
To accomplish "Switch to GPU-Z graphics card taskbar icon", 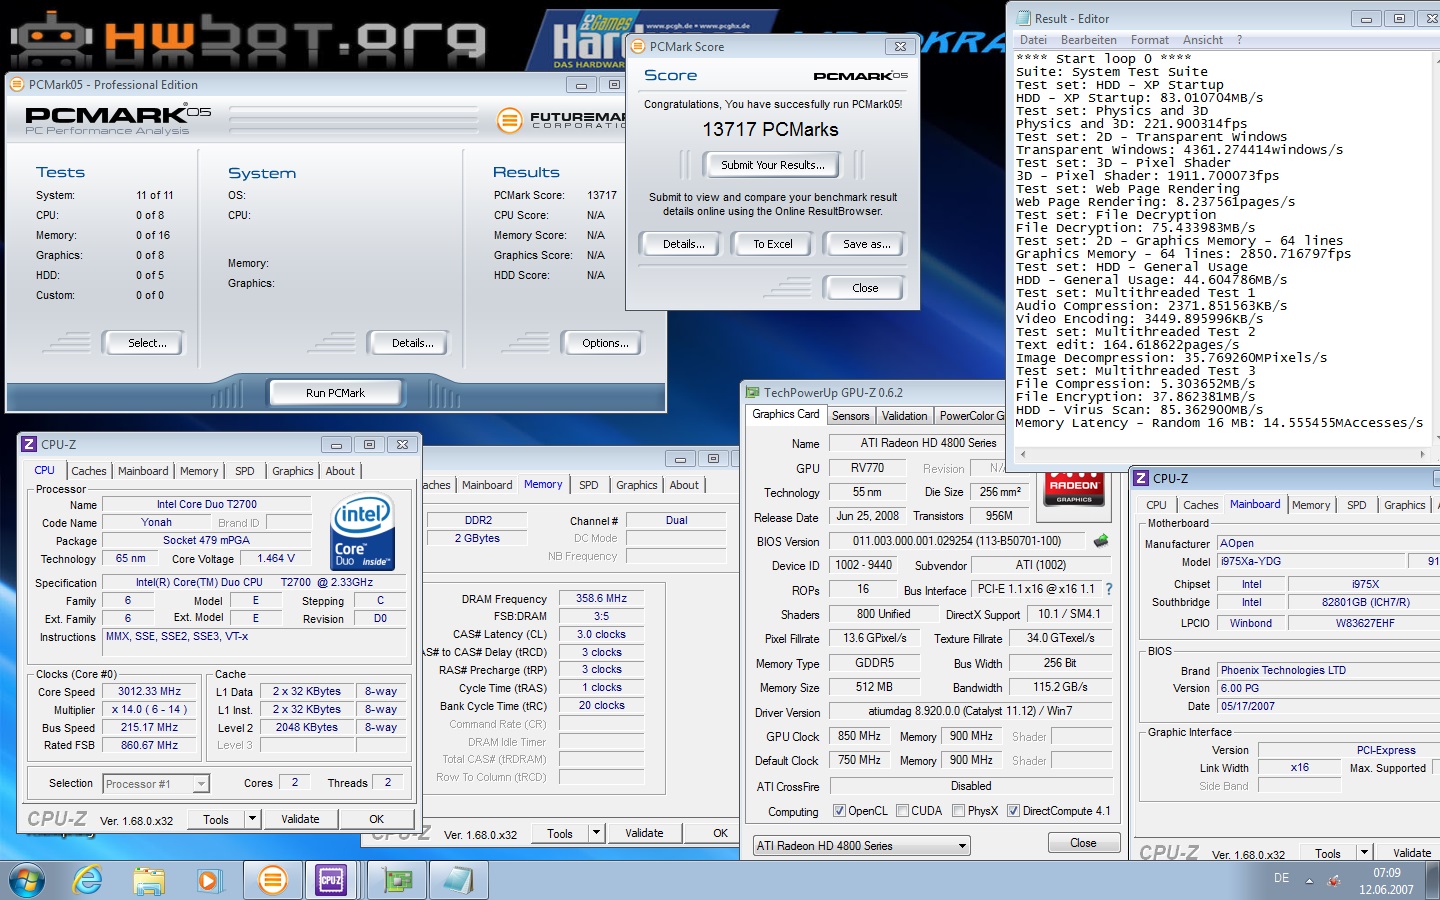I will 398,880.
